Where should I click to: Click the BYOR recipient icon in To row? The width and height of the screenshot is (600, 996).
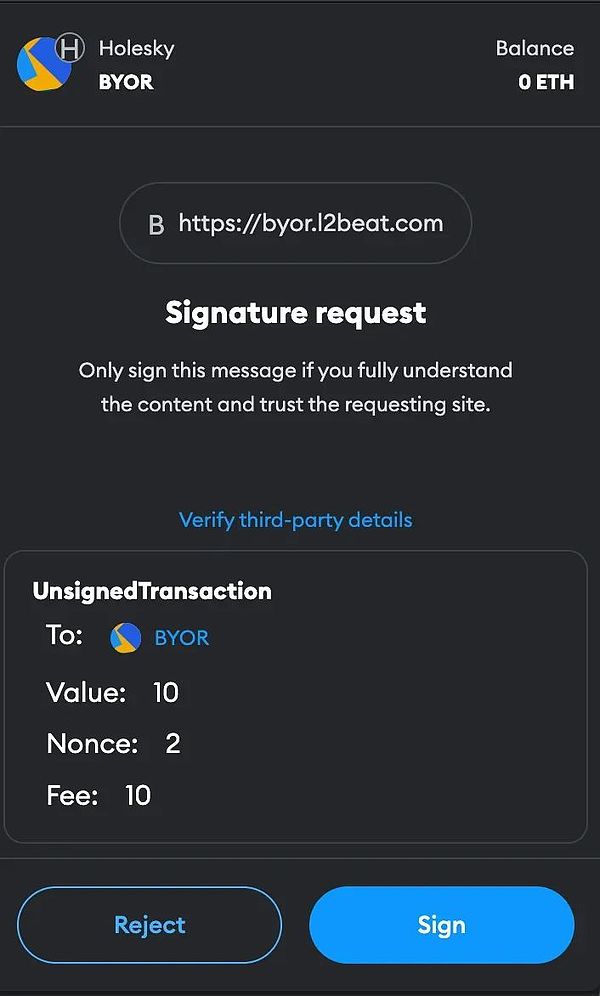pos(125,637)
